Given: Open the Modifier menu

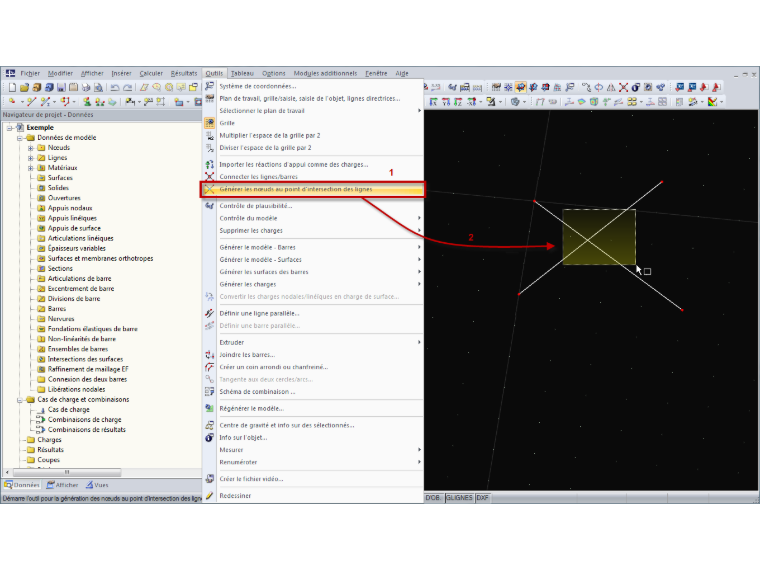Looking at the screenshot, I should [60, 73].
